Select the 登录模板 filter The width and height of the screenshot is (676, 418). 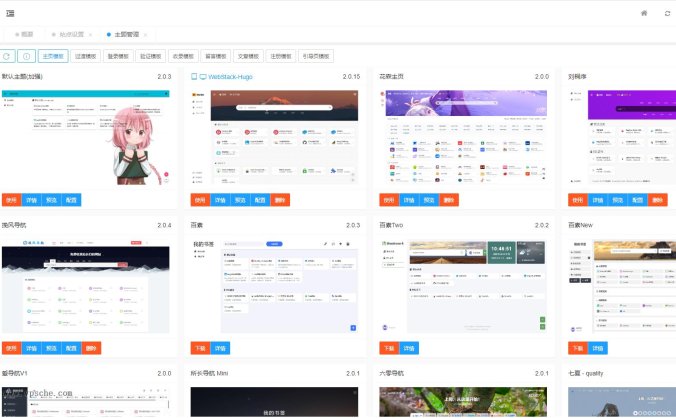(118, 56)
